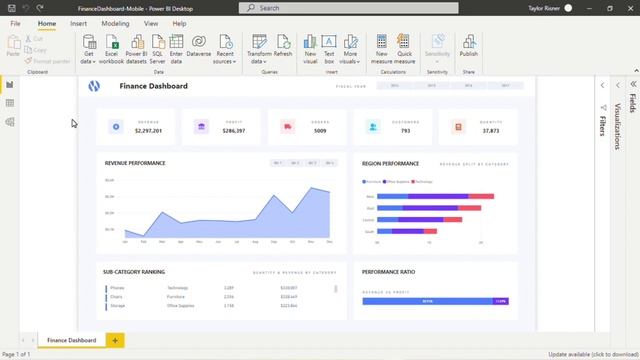
Task: Cut the selection
Action: (x=34, y=39)
